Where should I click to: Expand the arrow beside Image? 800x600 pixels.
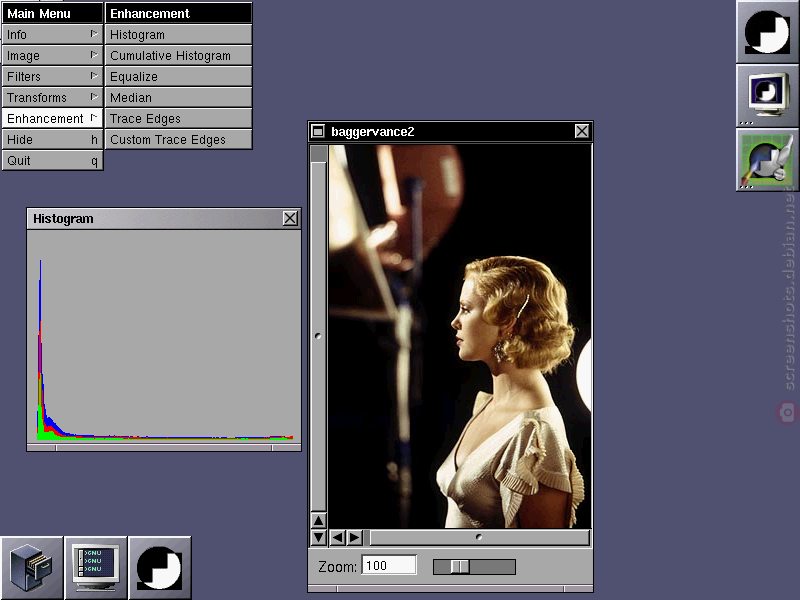click(x=94, y=55)
